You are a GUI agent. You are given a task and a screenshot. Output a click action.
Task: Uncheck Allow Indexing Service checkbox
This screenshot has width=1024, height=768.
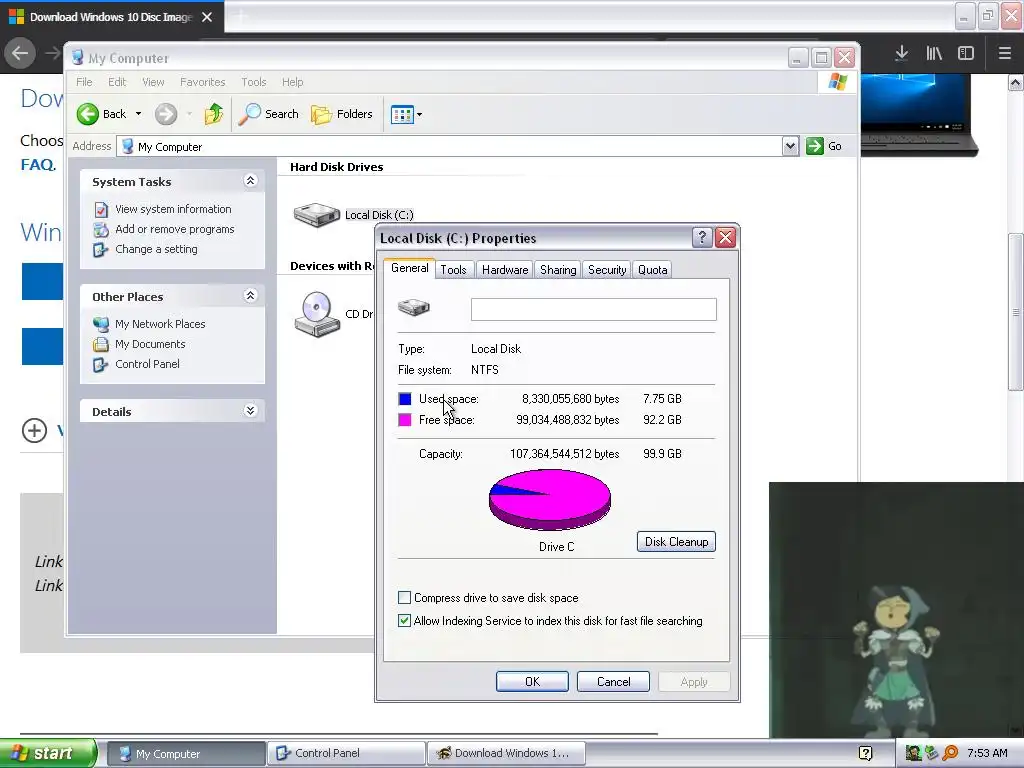click(404, 620)
